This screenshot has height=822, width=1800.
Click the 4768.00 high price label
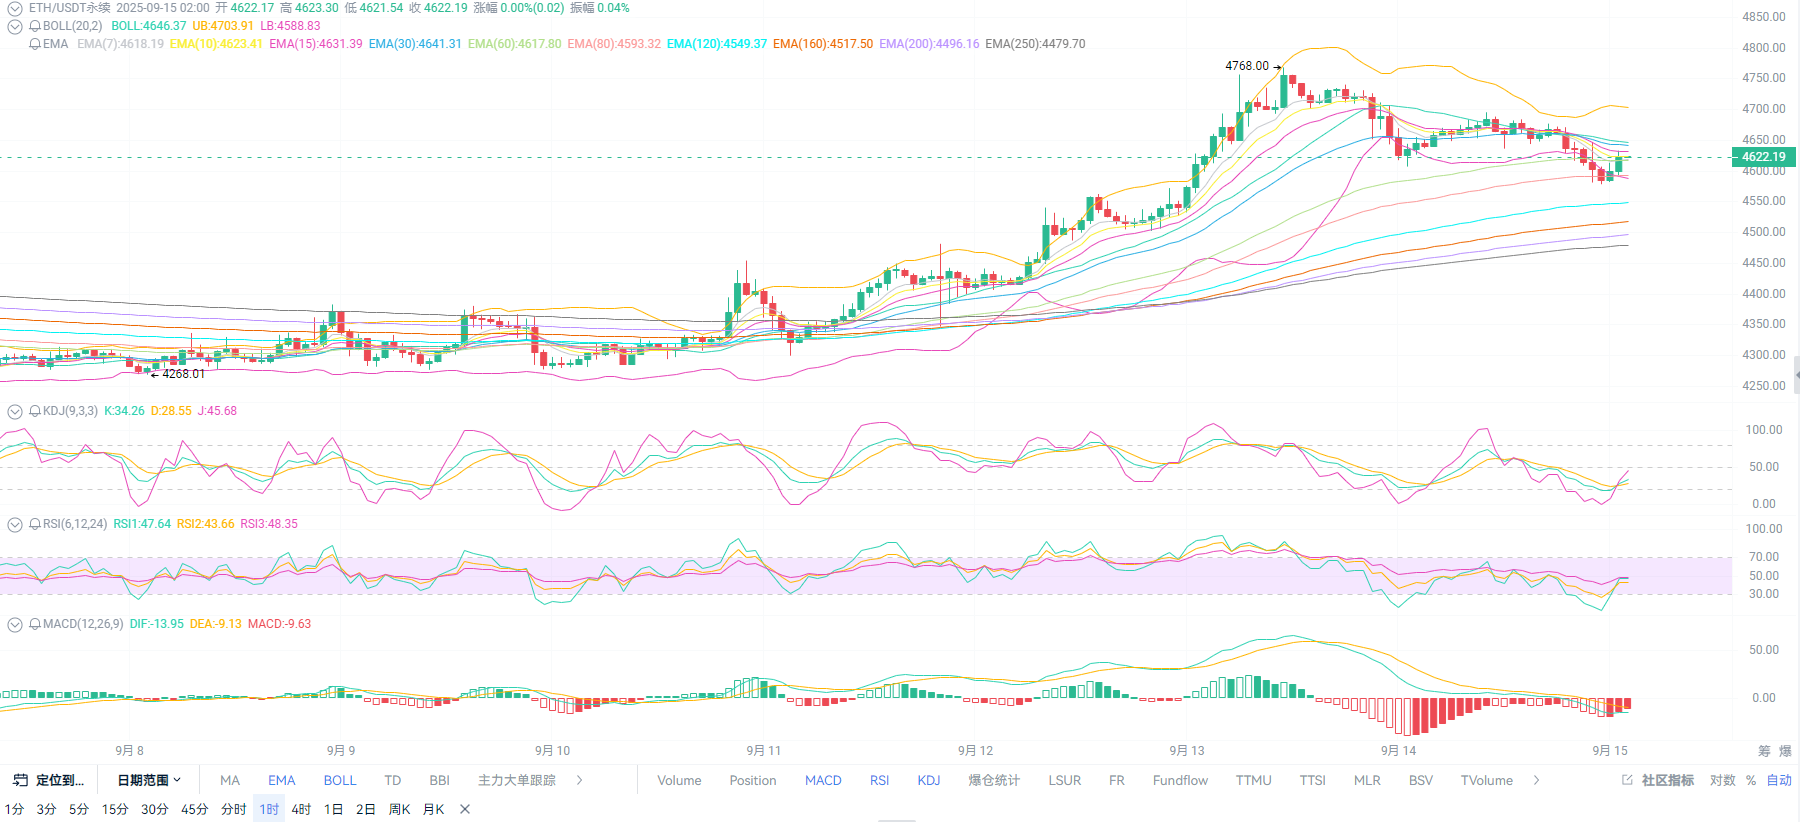click(1247, 66)
